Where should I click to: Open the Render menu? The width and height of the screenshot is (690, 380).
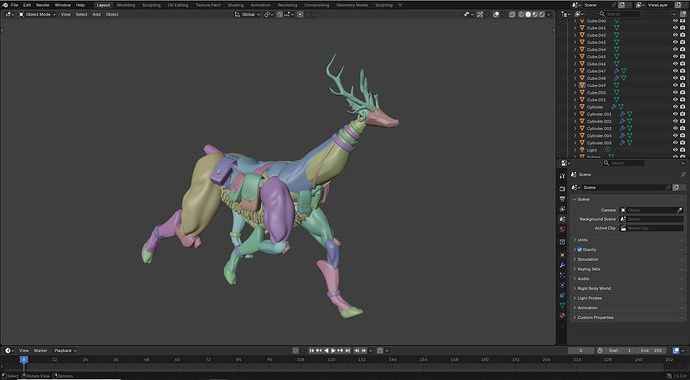click(43, 5)
